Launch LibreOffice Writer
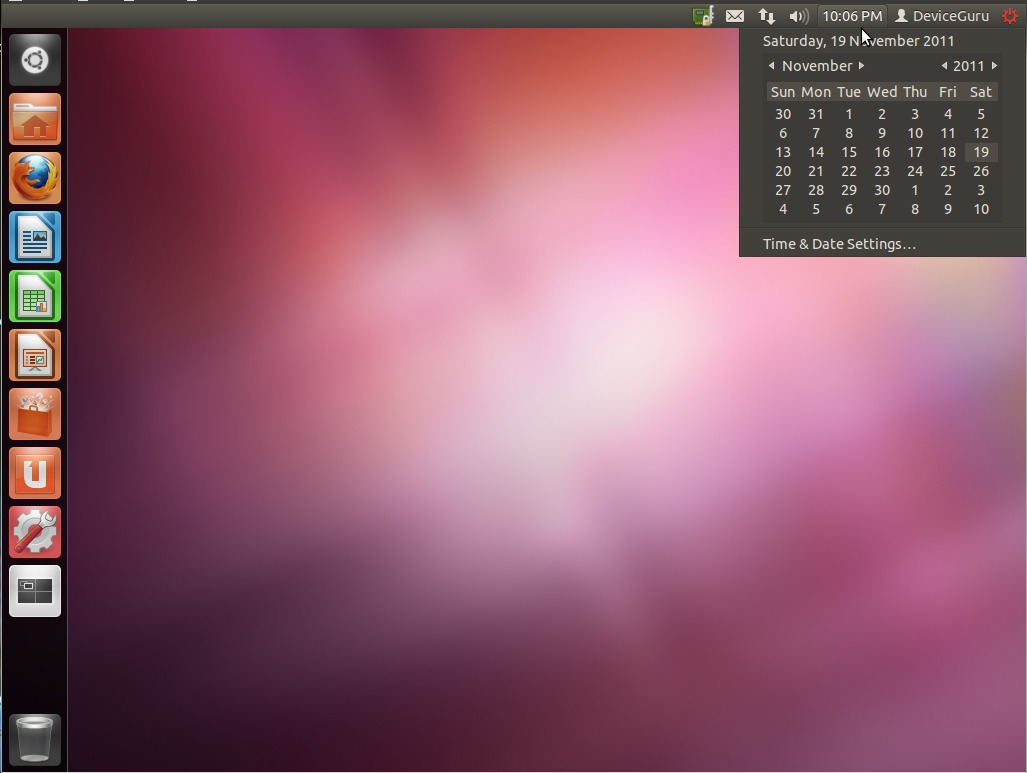 (x=35, y=237)
